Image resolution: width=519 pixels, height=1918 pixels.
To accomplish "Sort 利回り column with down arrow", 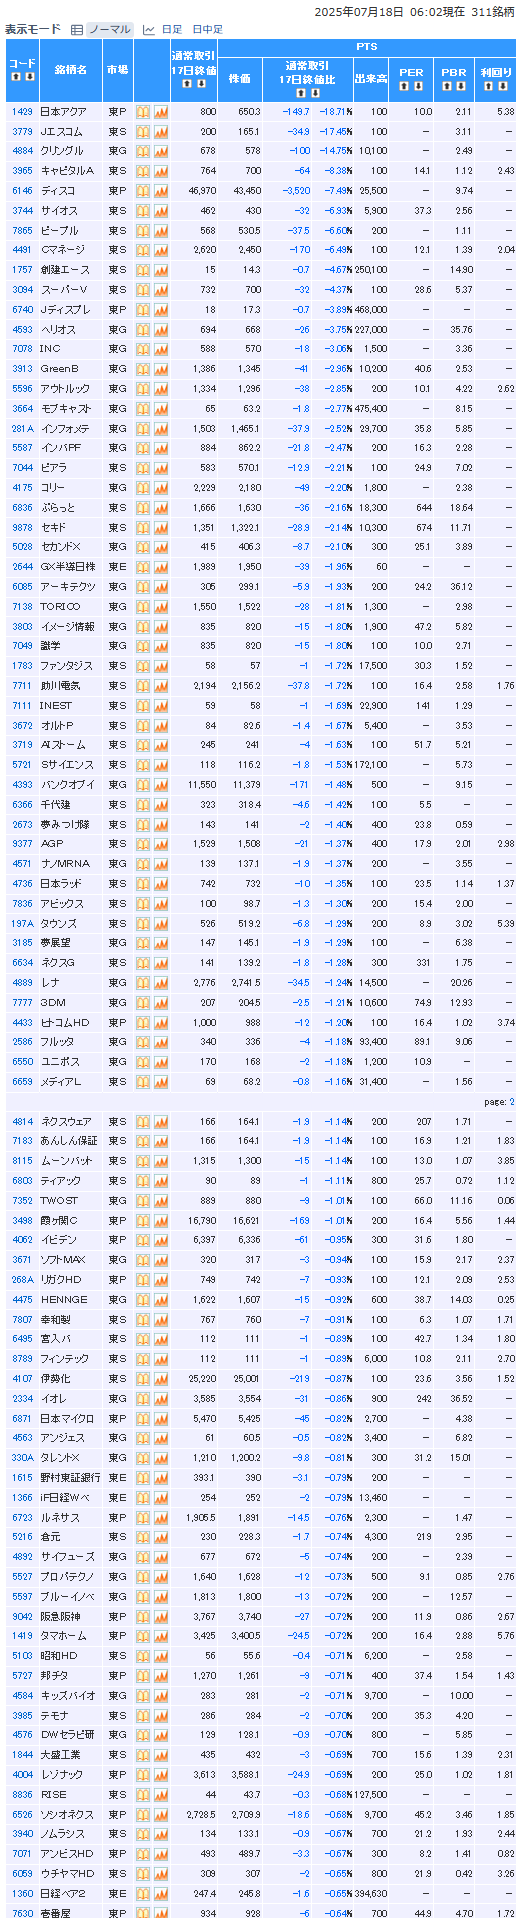I will 502,86.
